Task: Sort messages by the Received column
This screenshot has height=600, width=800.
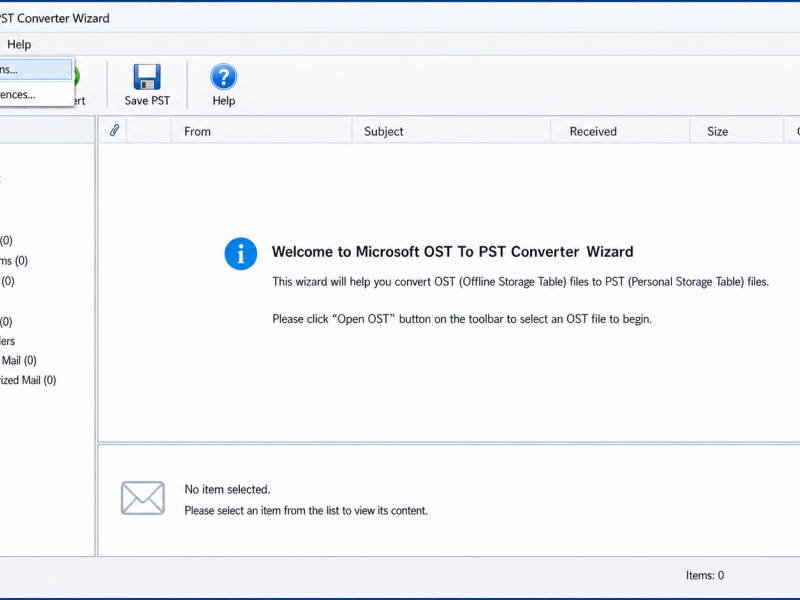Action: click(x=620, y=131)
